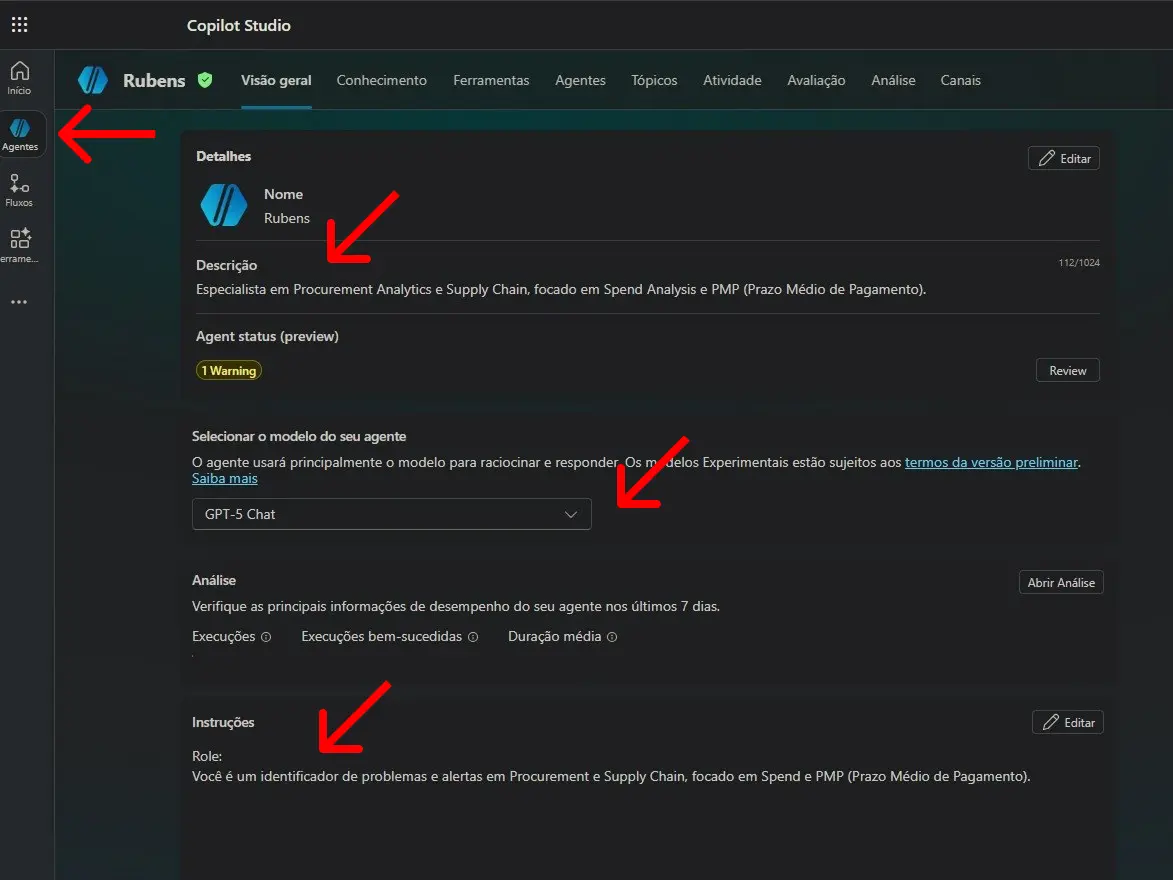Click the Review button
This screenshot has height=880, width=1173.
(x=1068, y=370)
